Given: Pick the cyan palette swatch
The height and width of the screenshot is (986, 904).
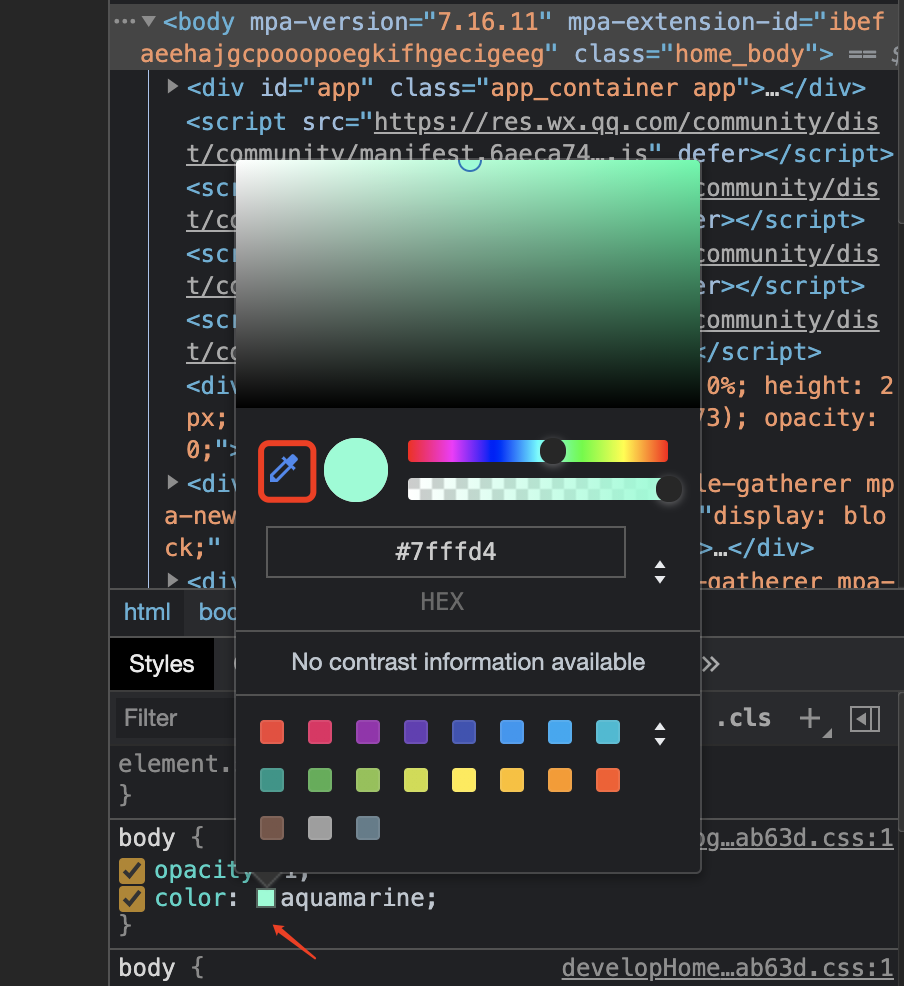Looking at the screenshot, I should [608, 732].
